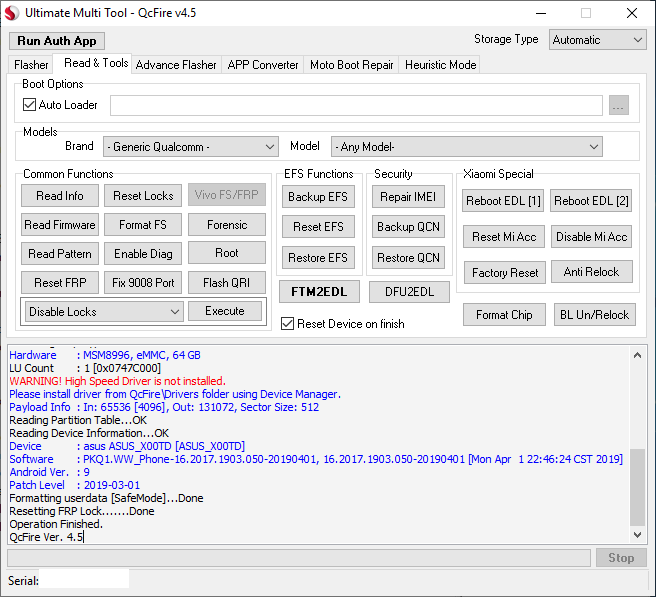Click the FTM2EDL button
This screenshot has width=656, height=597.
point(319,292)
